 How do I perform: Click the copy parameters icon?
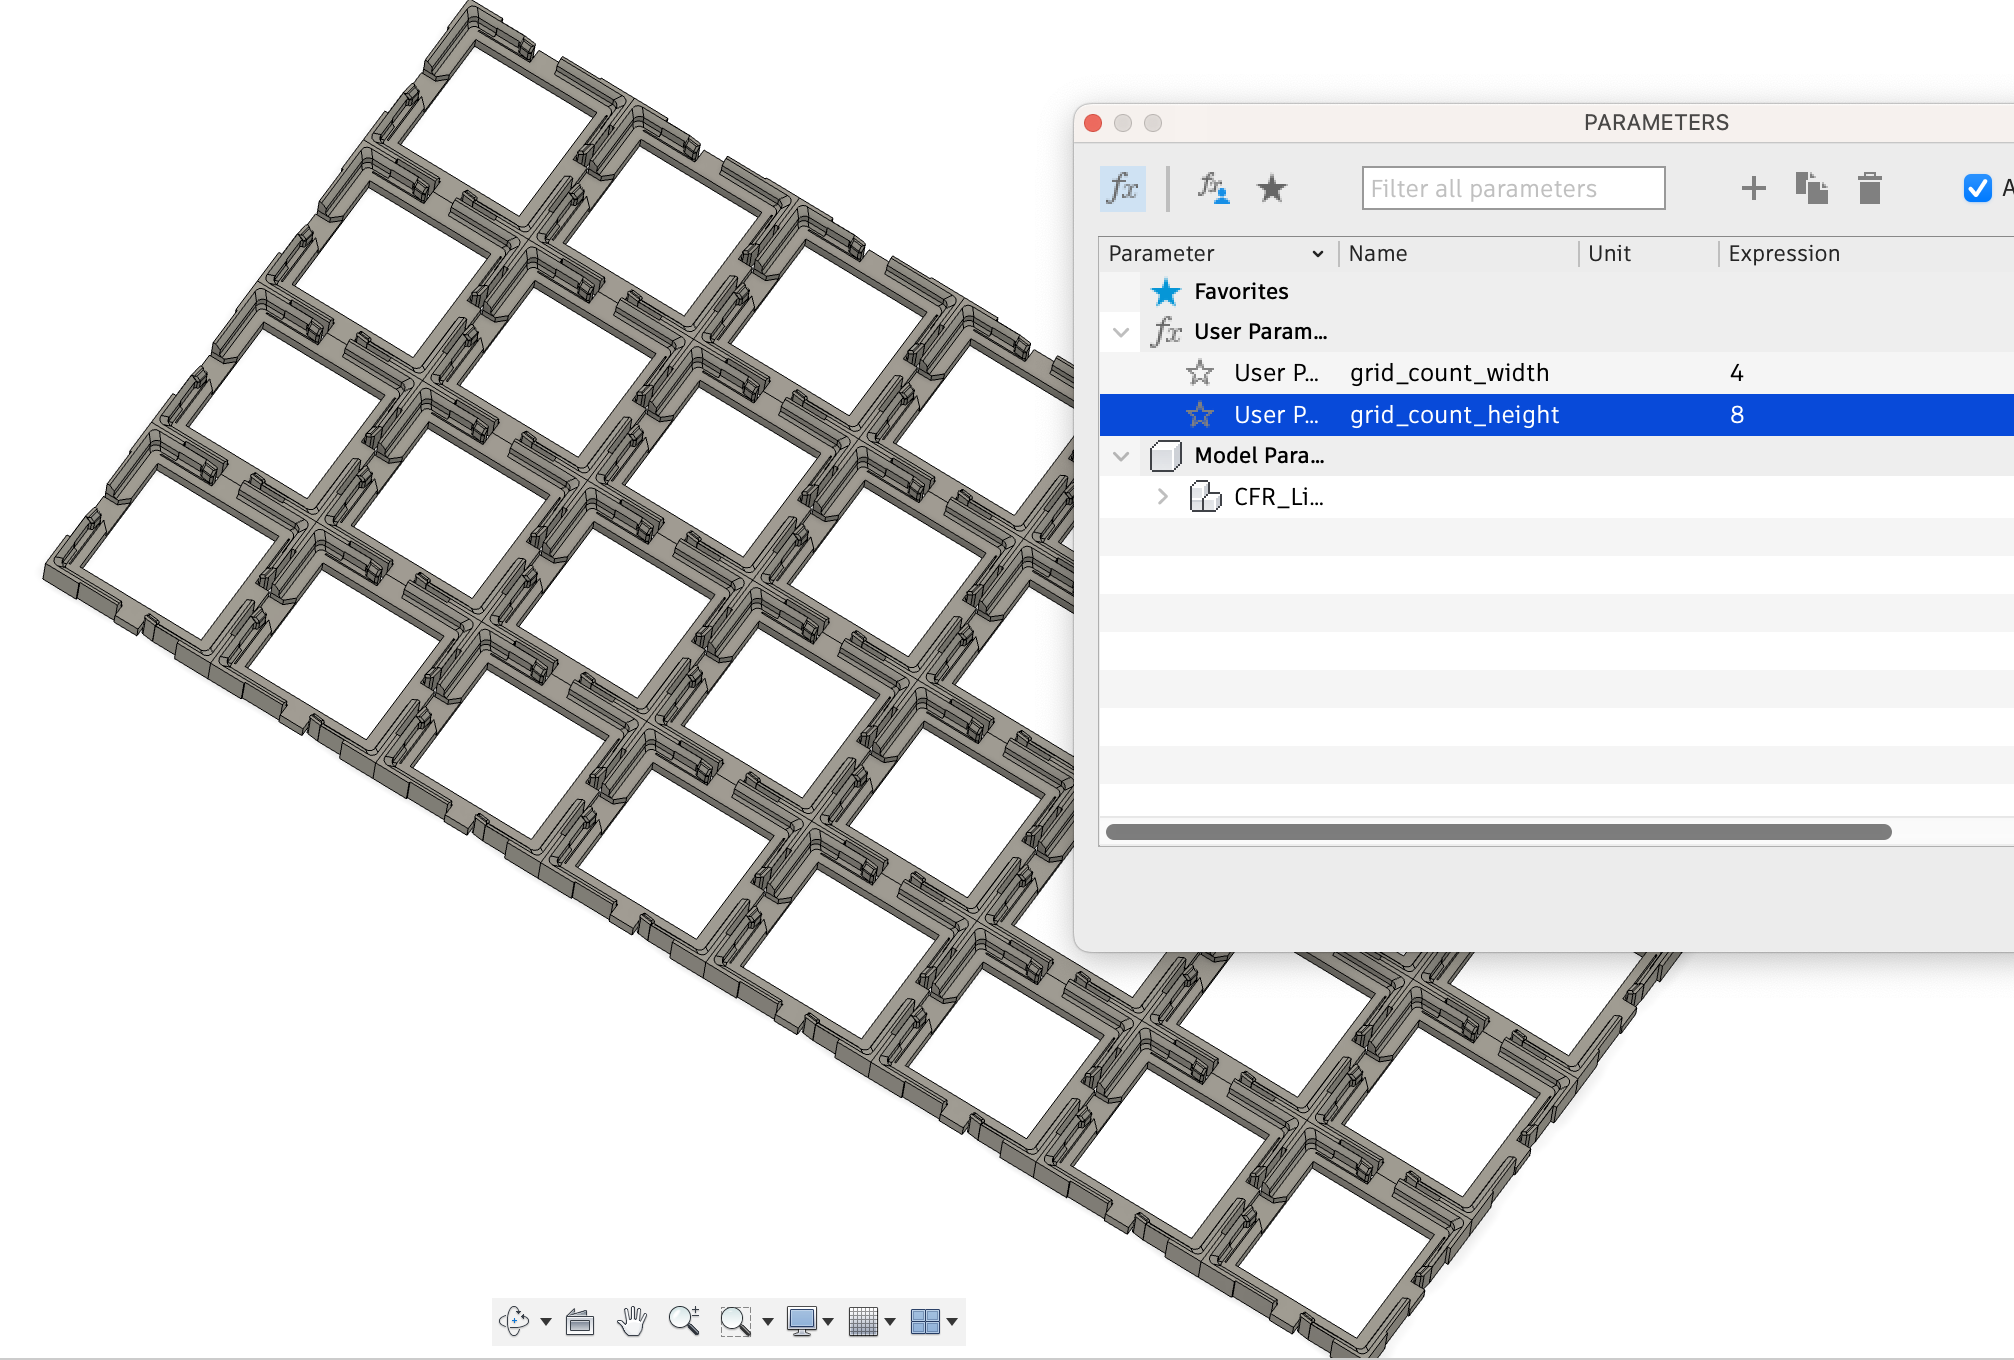pyautogui.click(x=1811, y=188)
